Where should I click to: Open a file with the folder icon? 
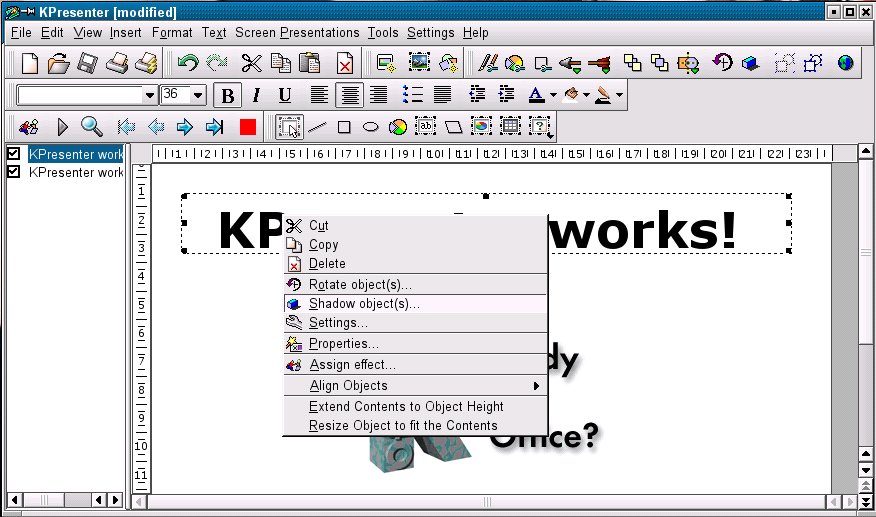(x=58, y=63)
